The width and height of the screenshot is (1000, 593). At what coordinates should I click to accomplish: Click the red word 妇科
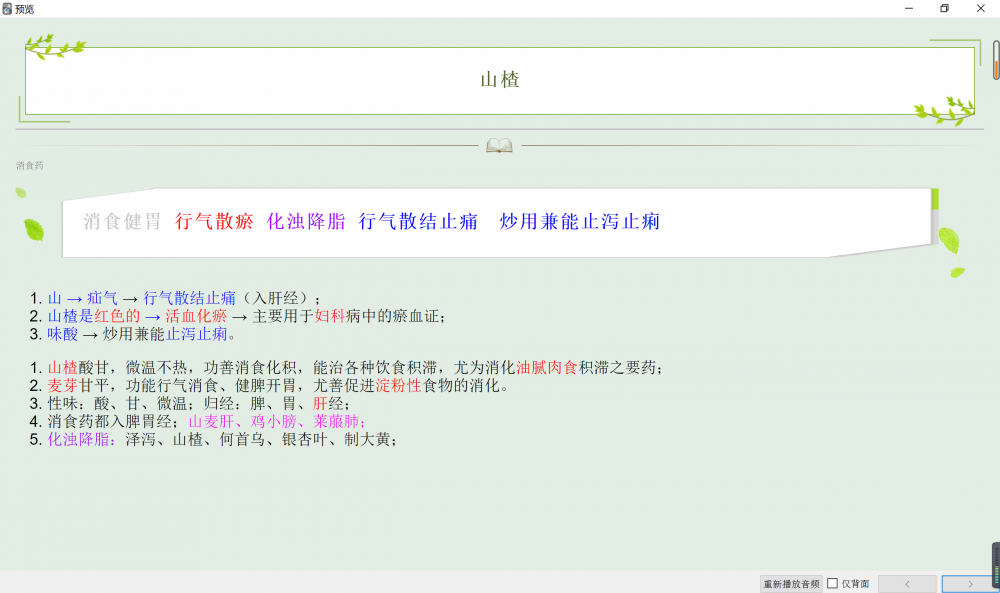click(x=330, y=316)
